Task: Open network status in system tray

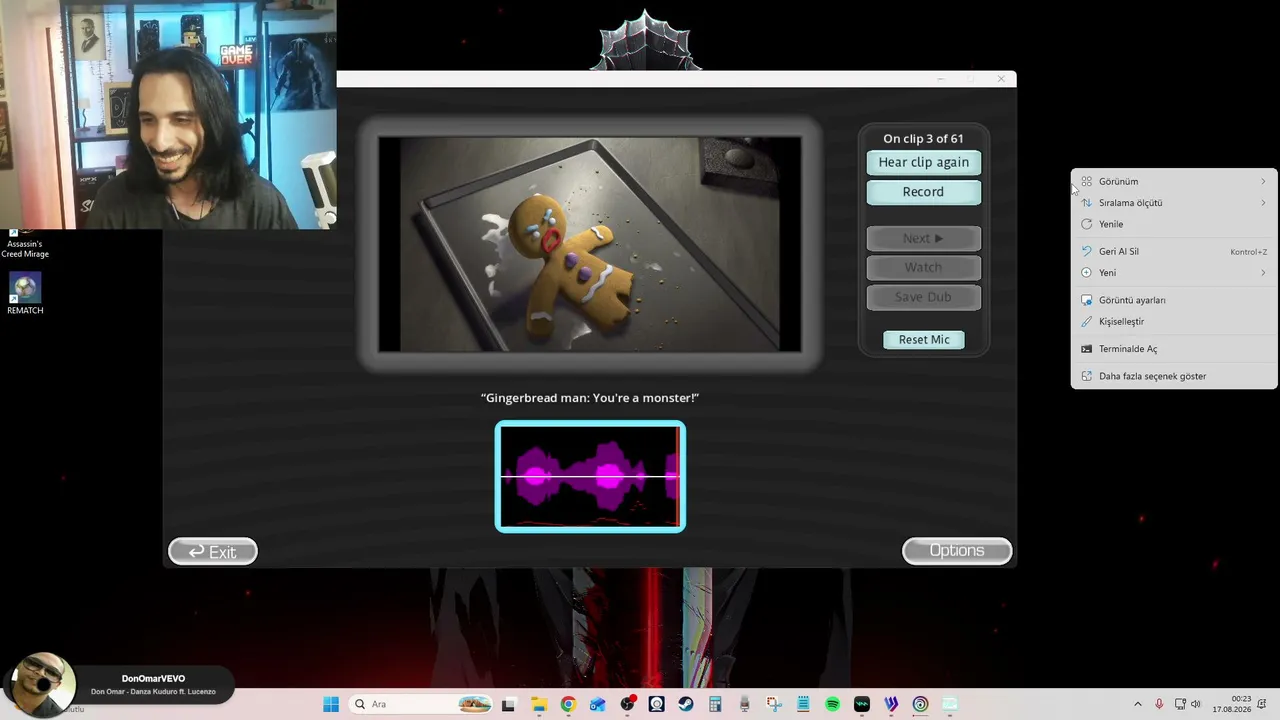Action: (1180, 704)
